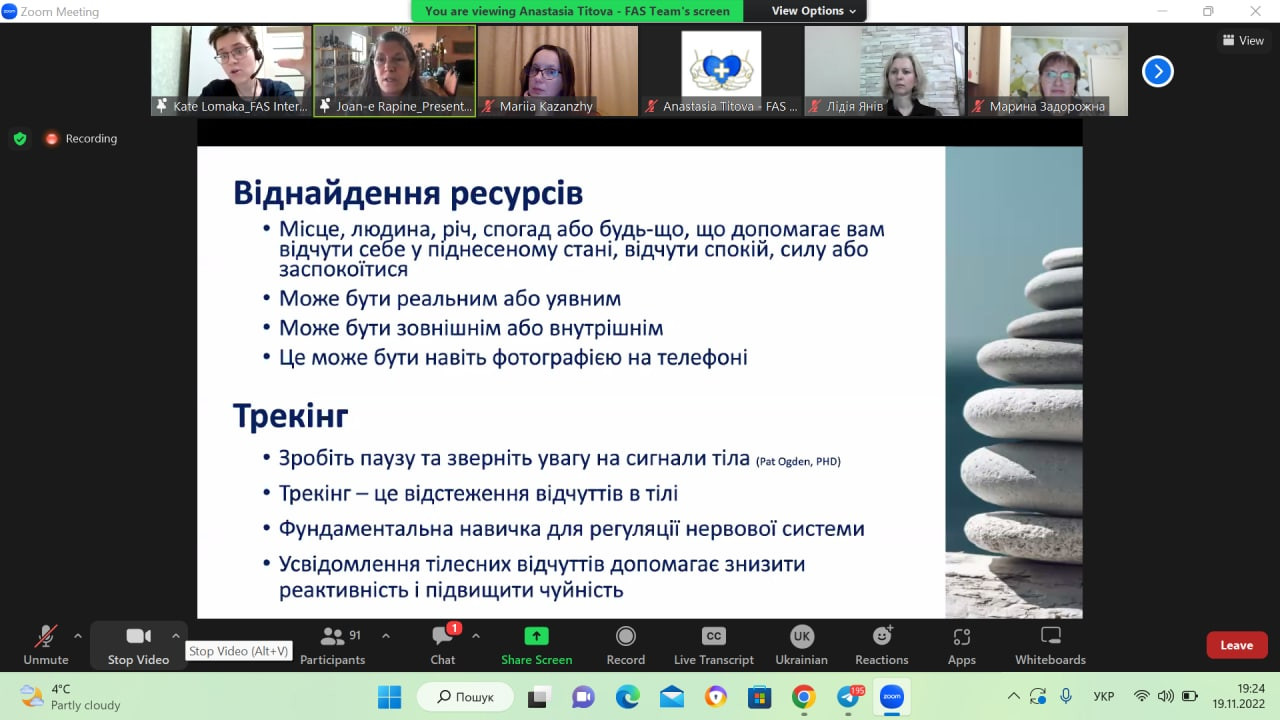
Task: Click the microphone tray icon
Action: pos(1066,696)
